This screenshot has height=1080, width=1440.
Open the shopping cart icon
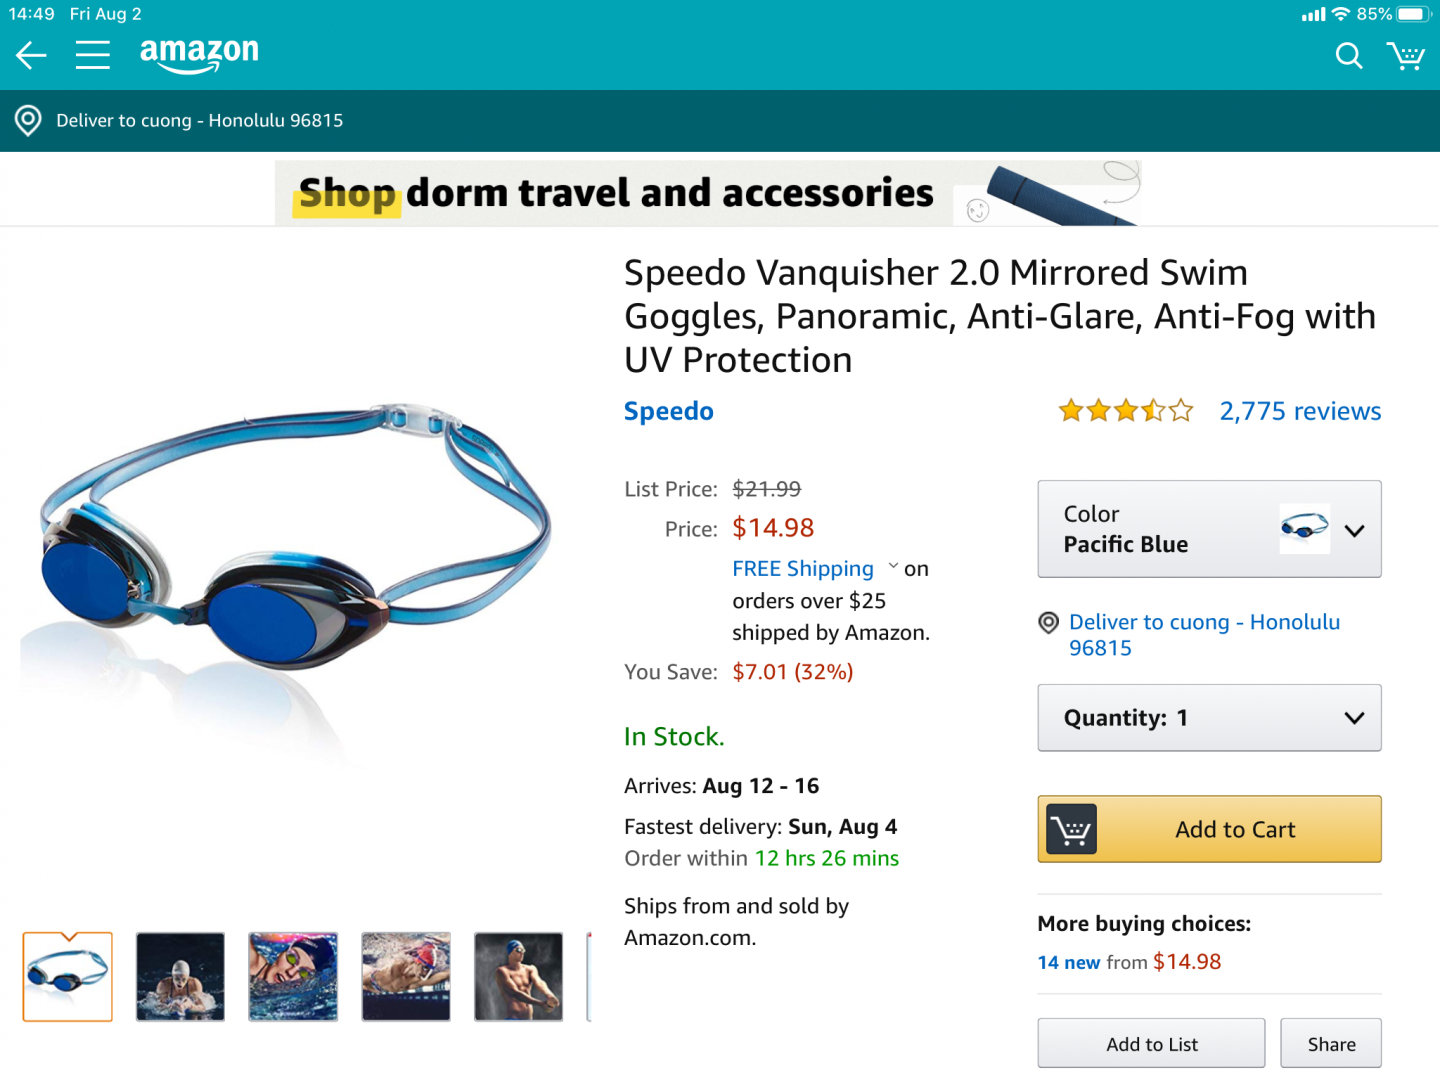(1406, 56)
